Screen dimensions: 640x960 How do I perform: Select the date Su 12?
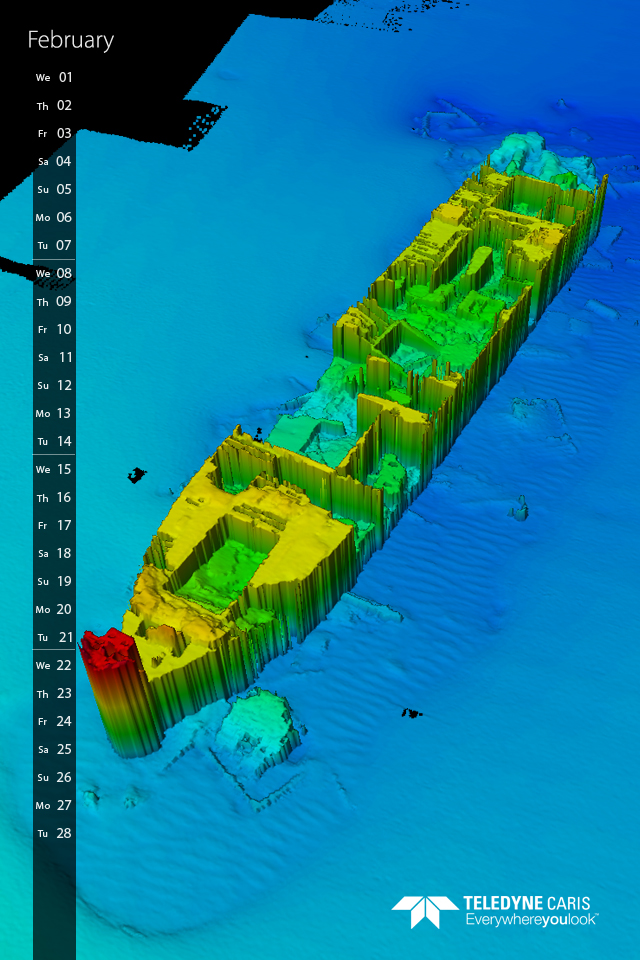coord(54,385)
